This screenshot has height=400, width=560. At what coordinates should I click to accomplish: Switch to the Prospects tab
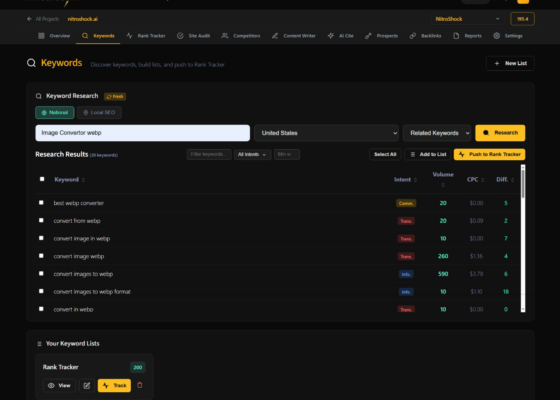click(381, 36)
